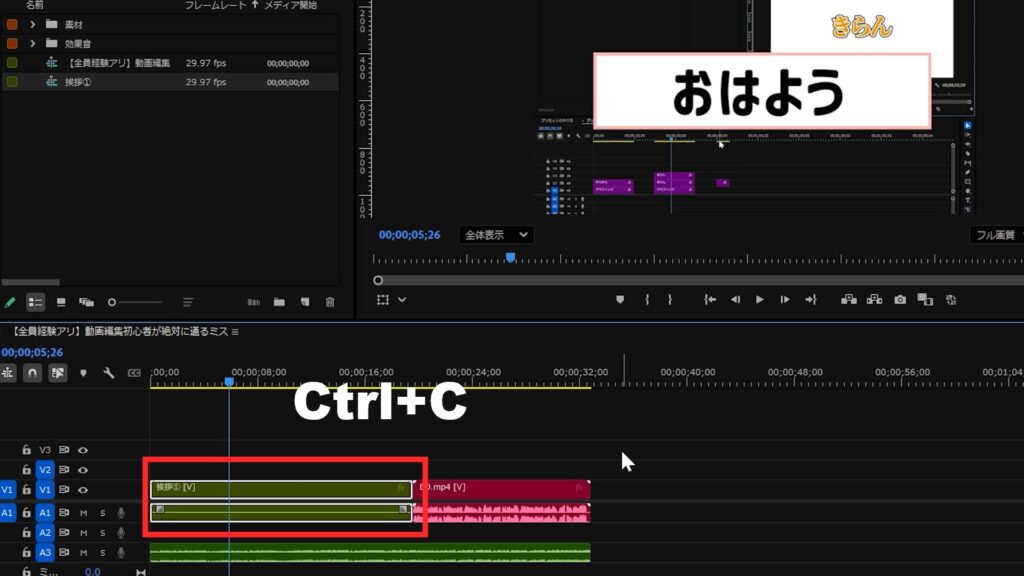Click the Extract button
1024x576 pixels.
click(874, 300)
